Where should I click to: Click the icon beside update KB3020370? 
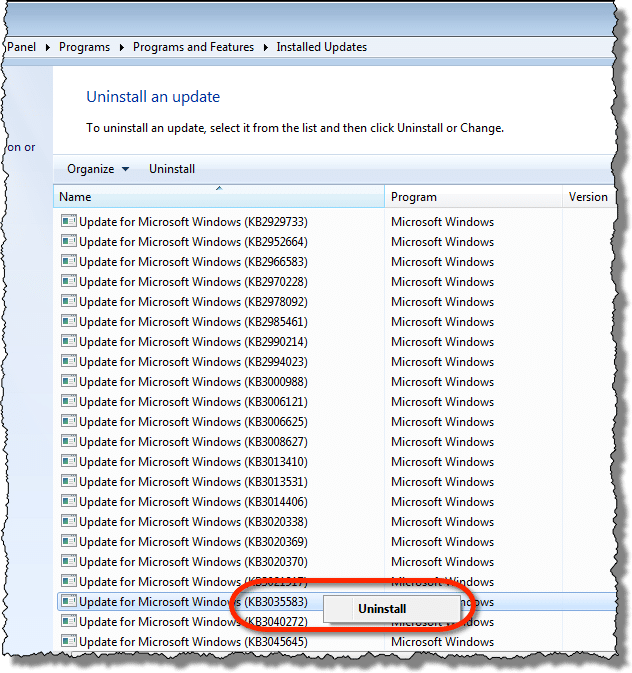click(x=69, y=561)
